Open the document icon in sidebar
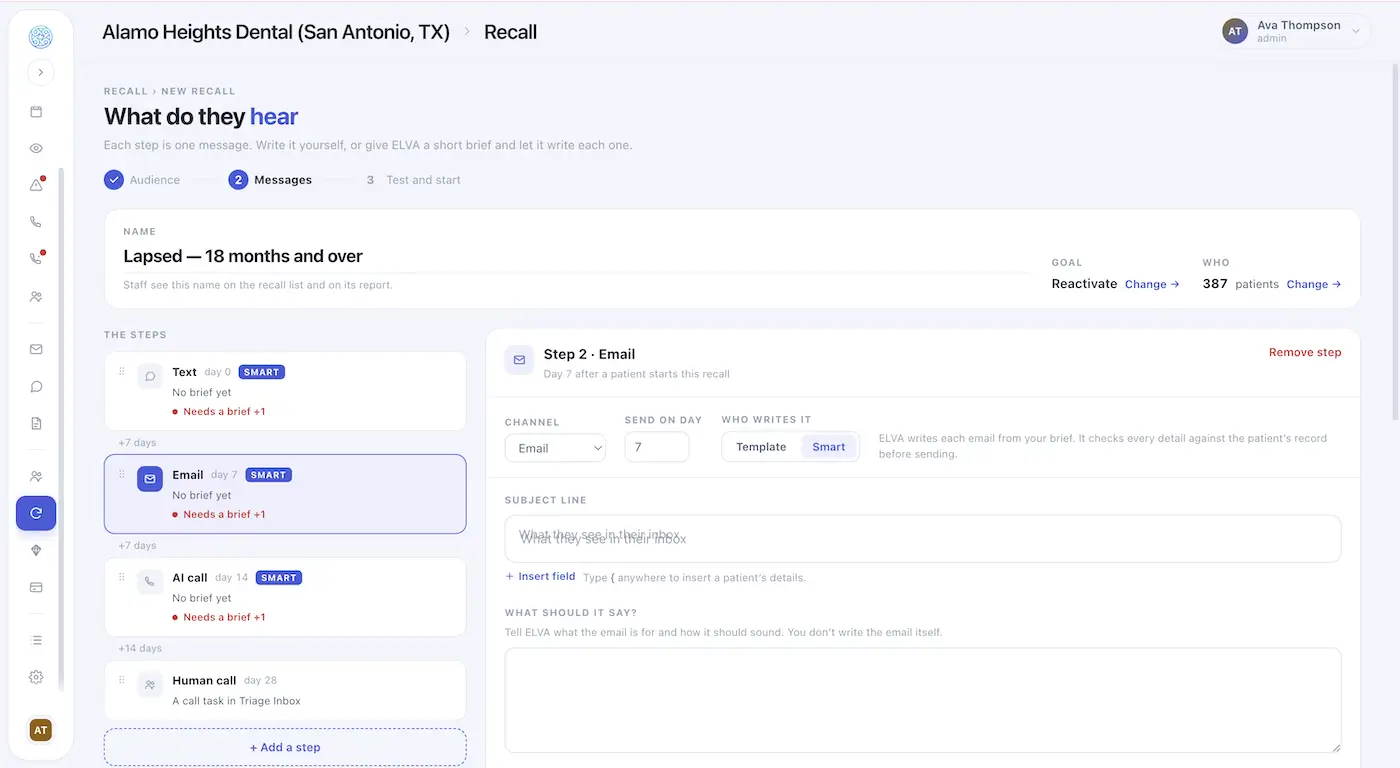1400x768 pixels. pos(36,424)
